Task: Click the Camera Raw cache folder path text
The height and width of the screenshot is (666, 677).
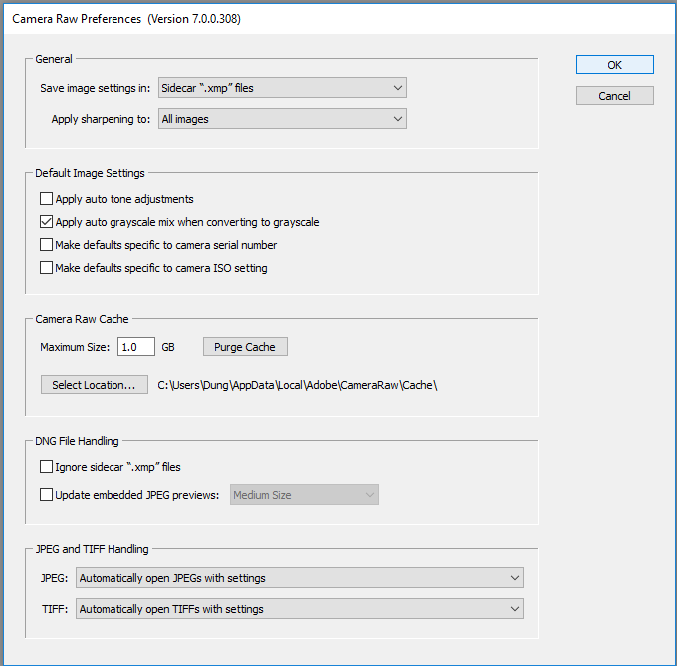Action: tap(299, 385)
